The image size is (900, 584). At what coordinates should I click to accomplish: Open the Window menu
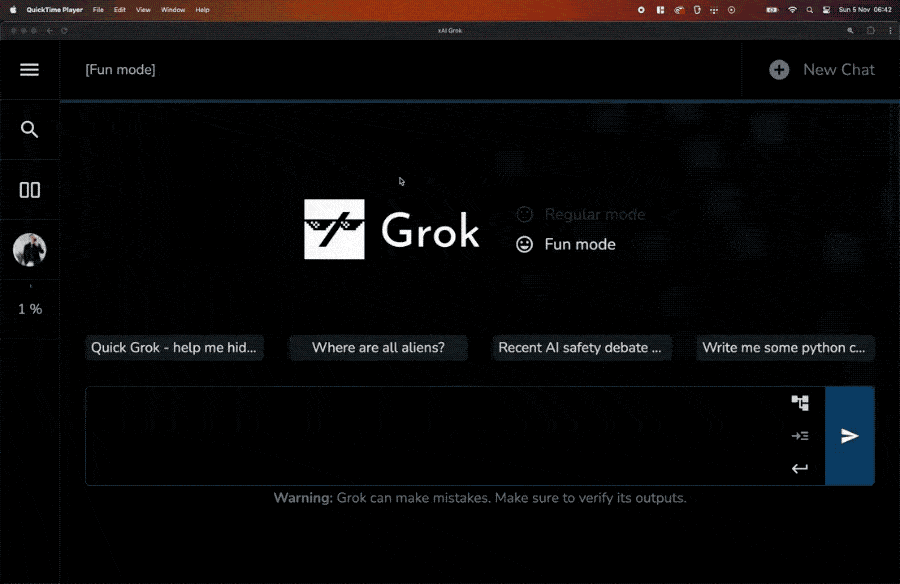click(x=173, y=10)
